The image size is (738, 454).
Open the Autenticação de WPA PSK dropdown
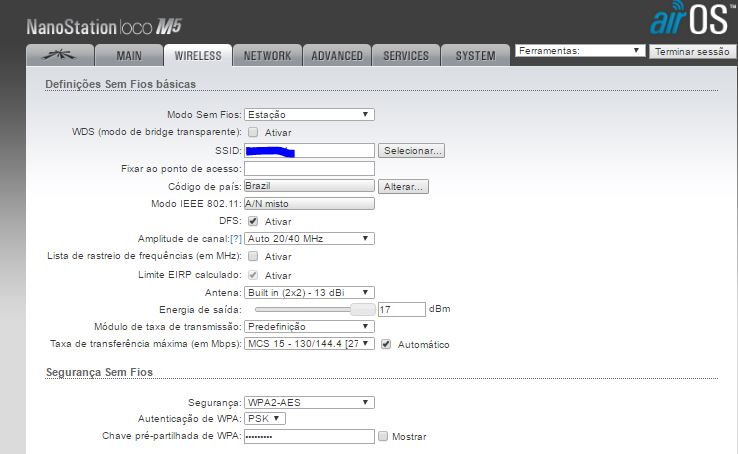(x=265, y=418)
